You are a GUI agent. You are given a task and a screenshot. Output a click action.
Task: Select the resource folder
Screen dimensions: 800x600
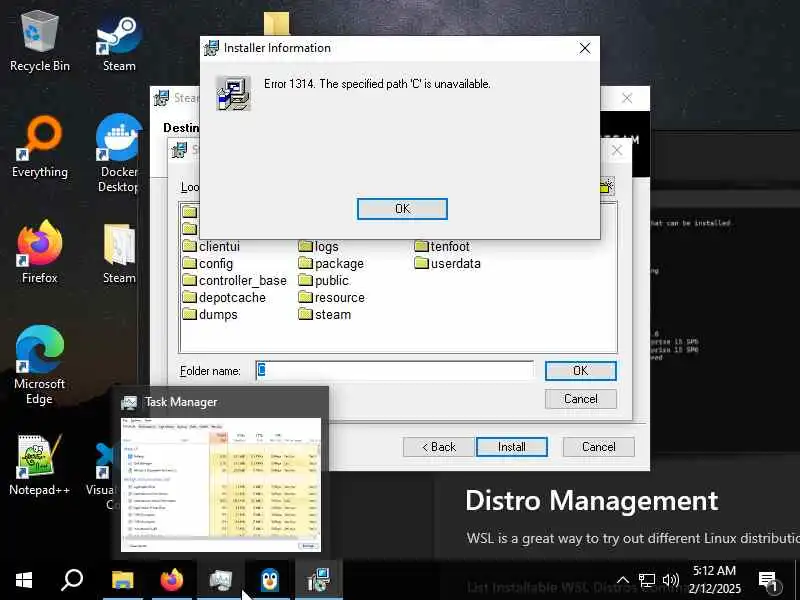coord(332,297)
